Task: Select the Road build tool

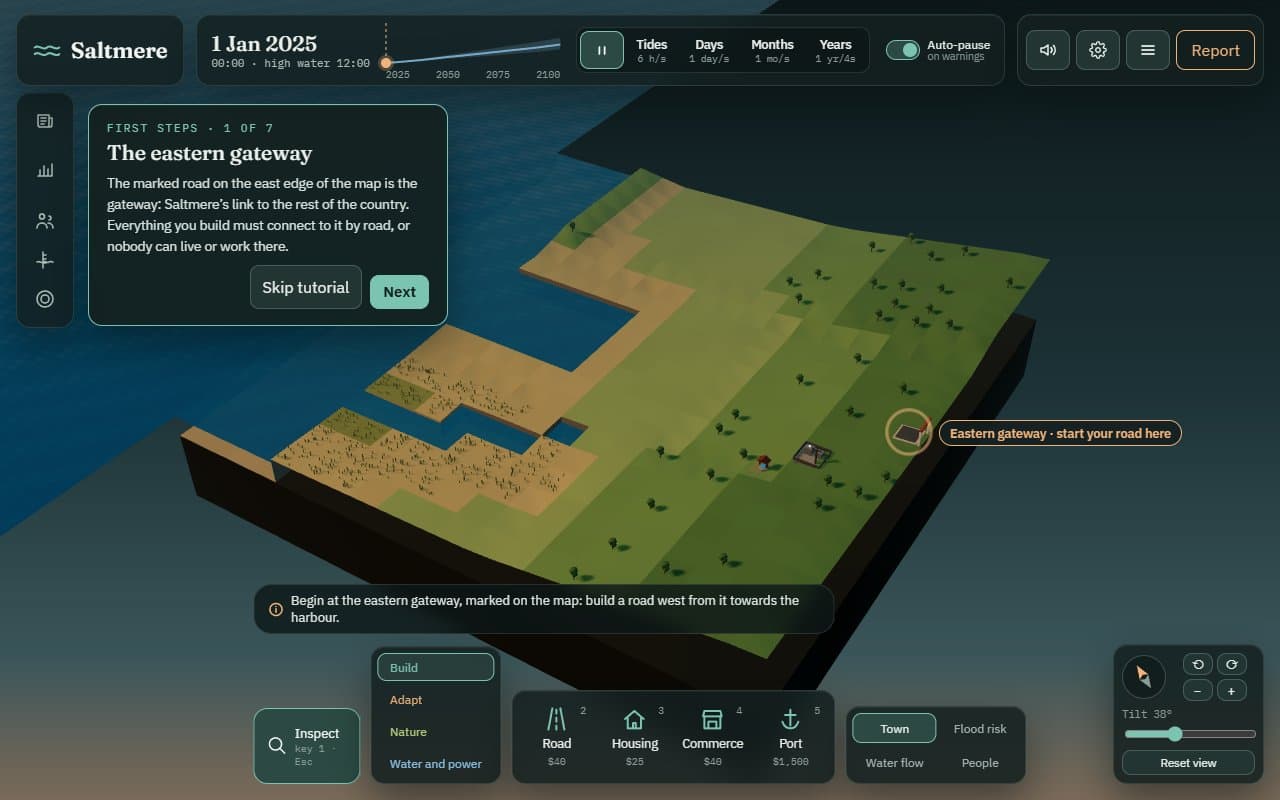Action: 557,736
